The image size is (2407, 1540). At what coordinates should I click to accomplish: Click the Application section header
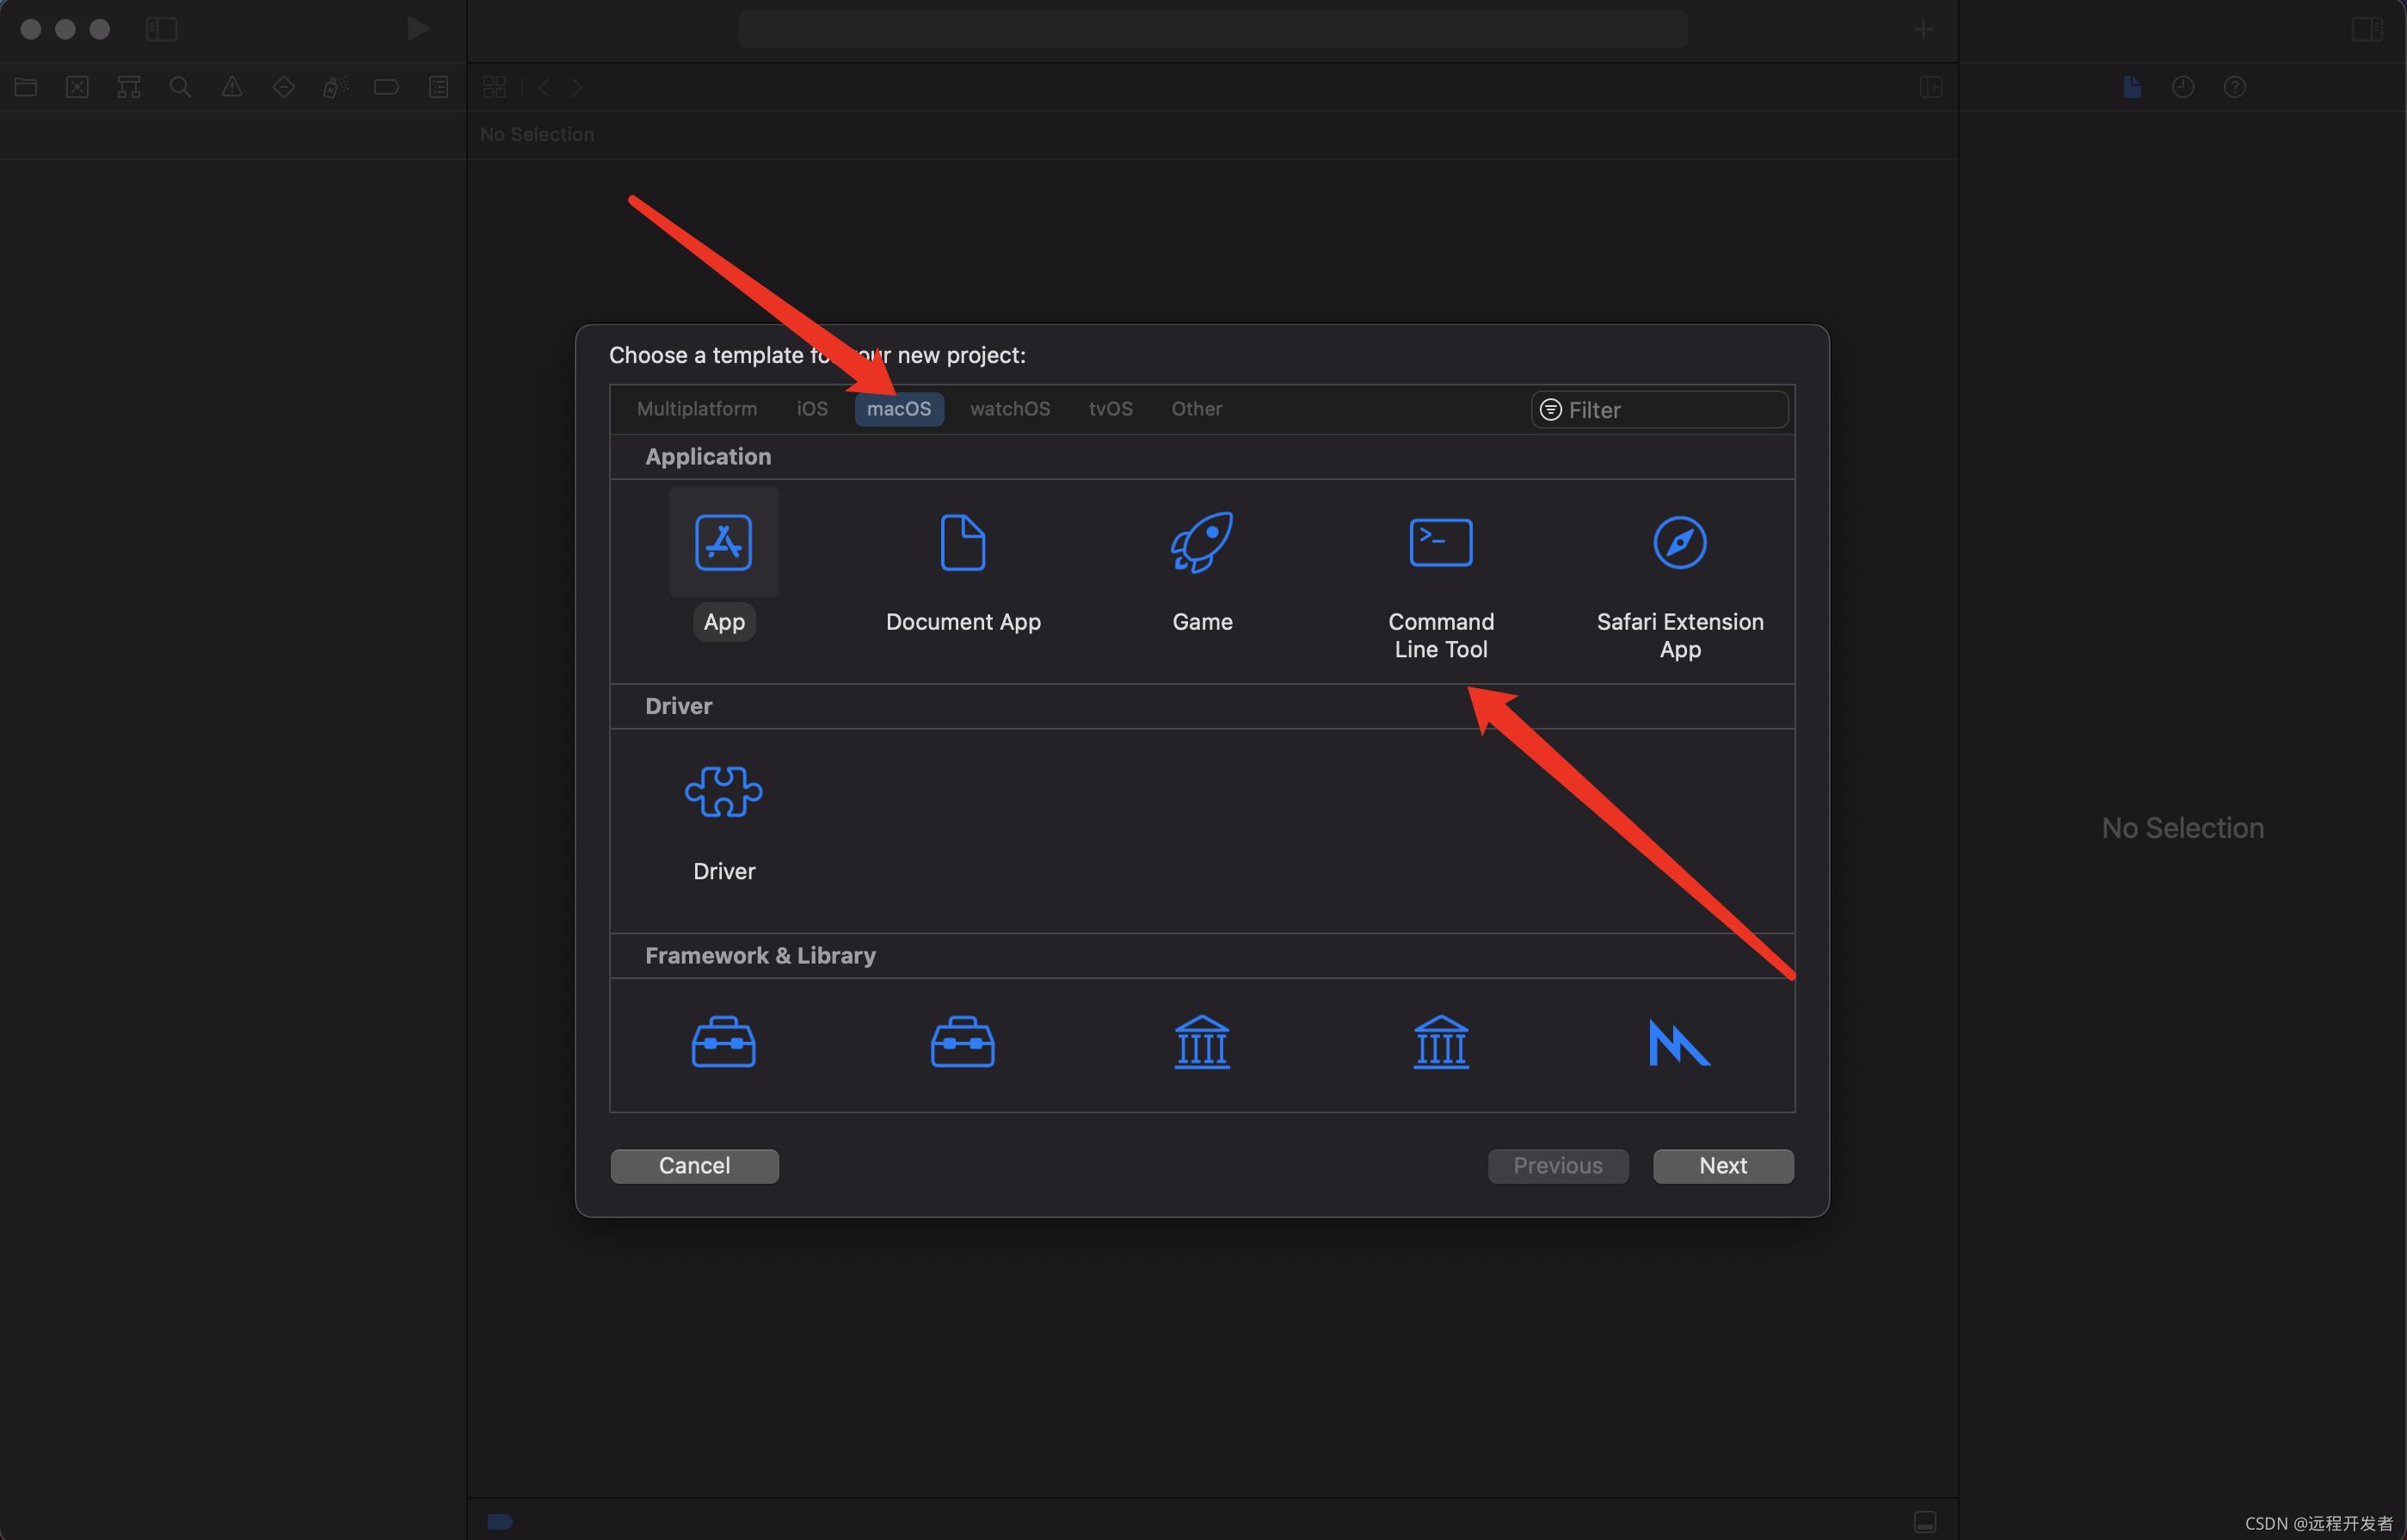pos(1202,457)
